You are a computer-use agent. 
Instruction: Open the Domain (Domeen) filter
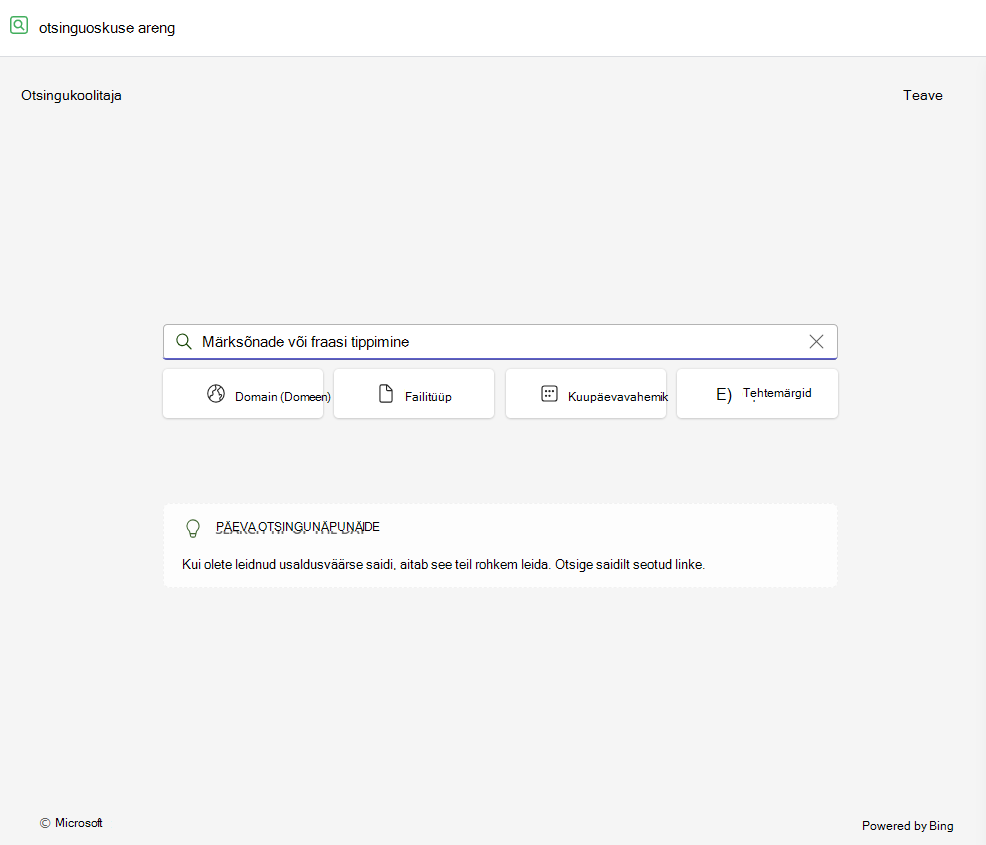pyautogui.click(x=243, y=394)
